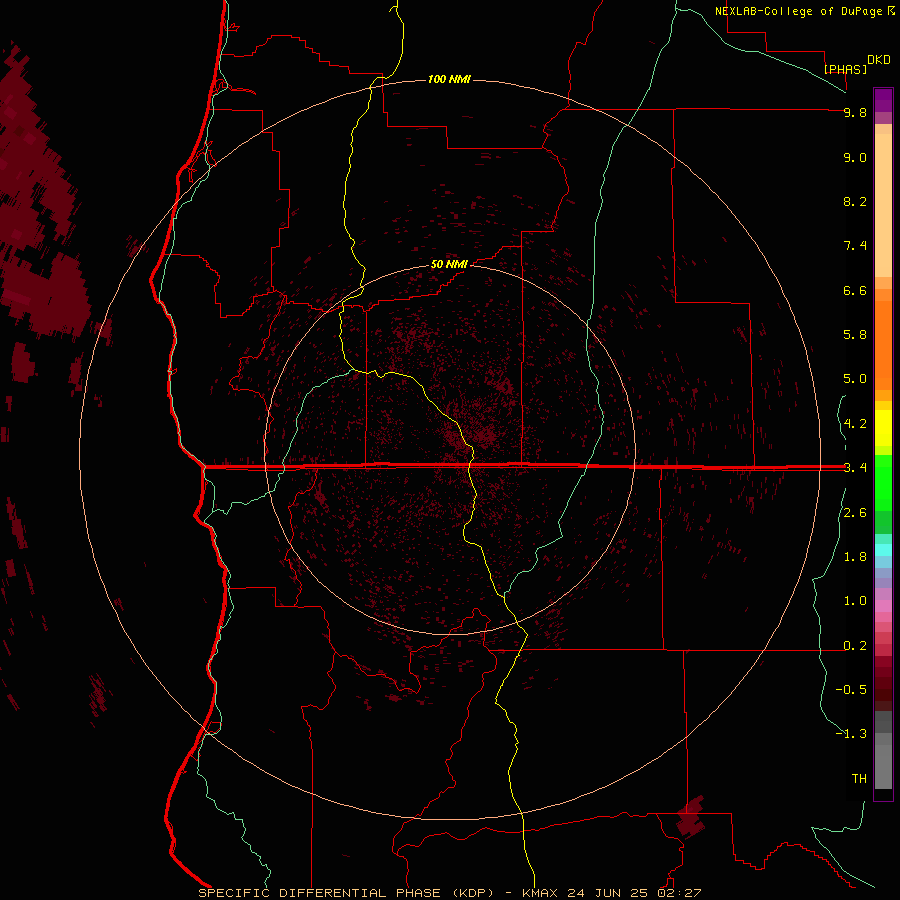Image resolution: width=900 pixels, height=900 pixels.
Task: Click the 1.8 scale value
Action: [x=855, y=557]
